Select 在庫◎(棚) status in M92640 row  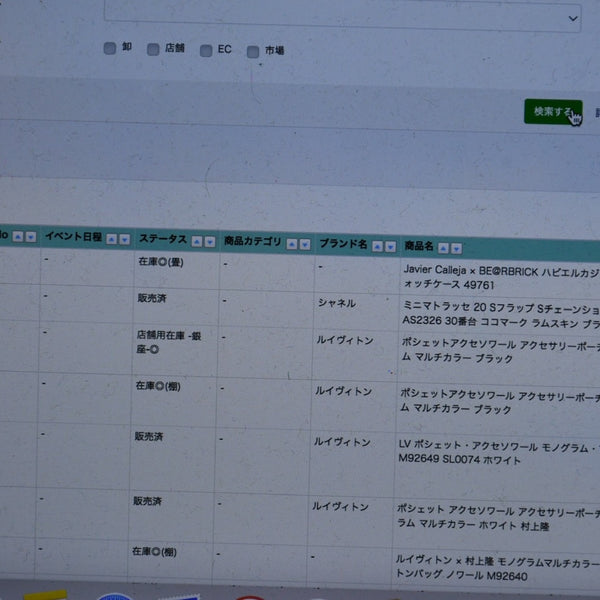(x=154, y=552)
